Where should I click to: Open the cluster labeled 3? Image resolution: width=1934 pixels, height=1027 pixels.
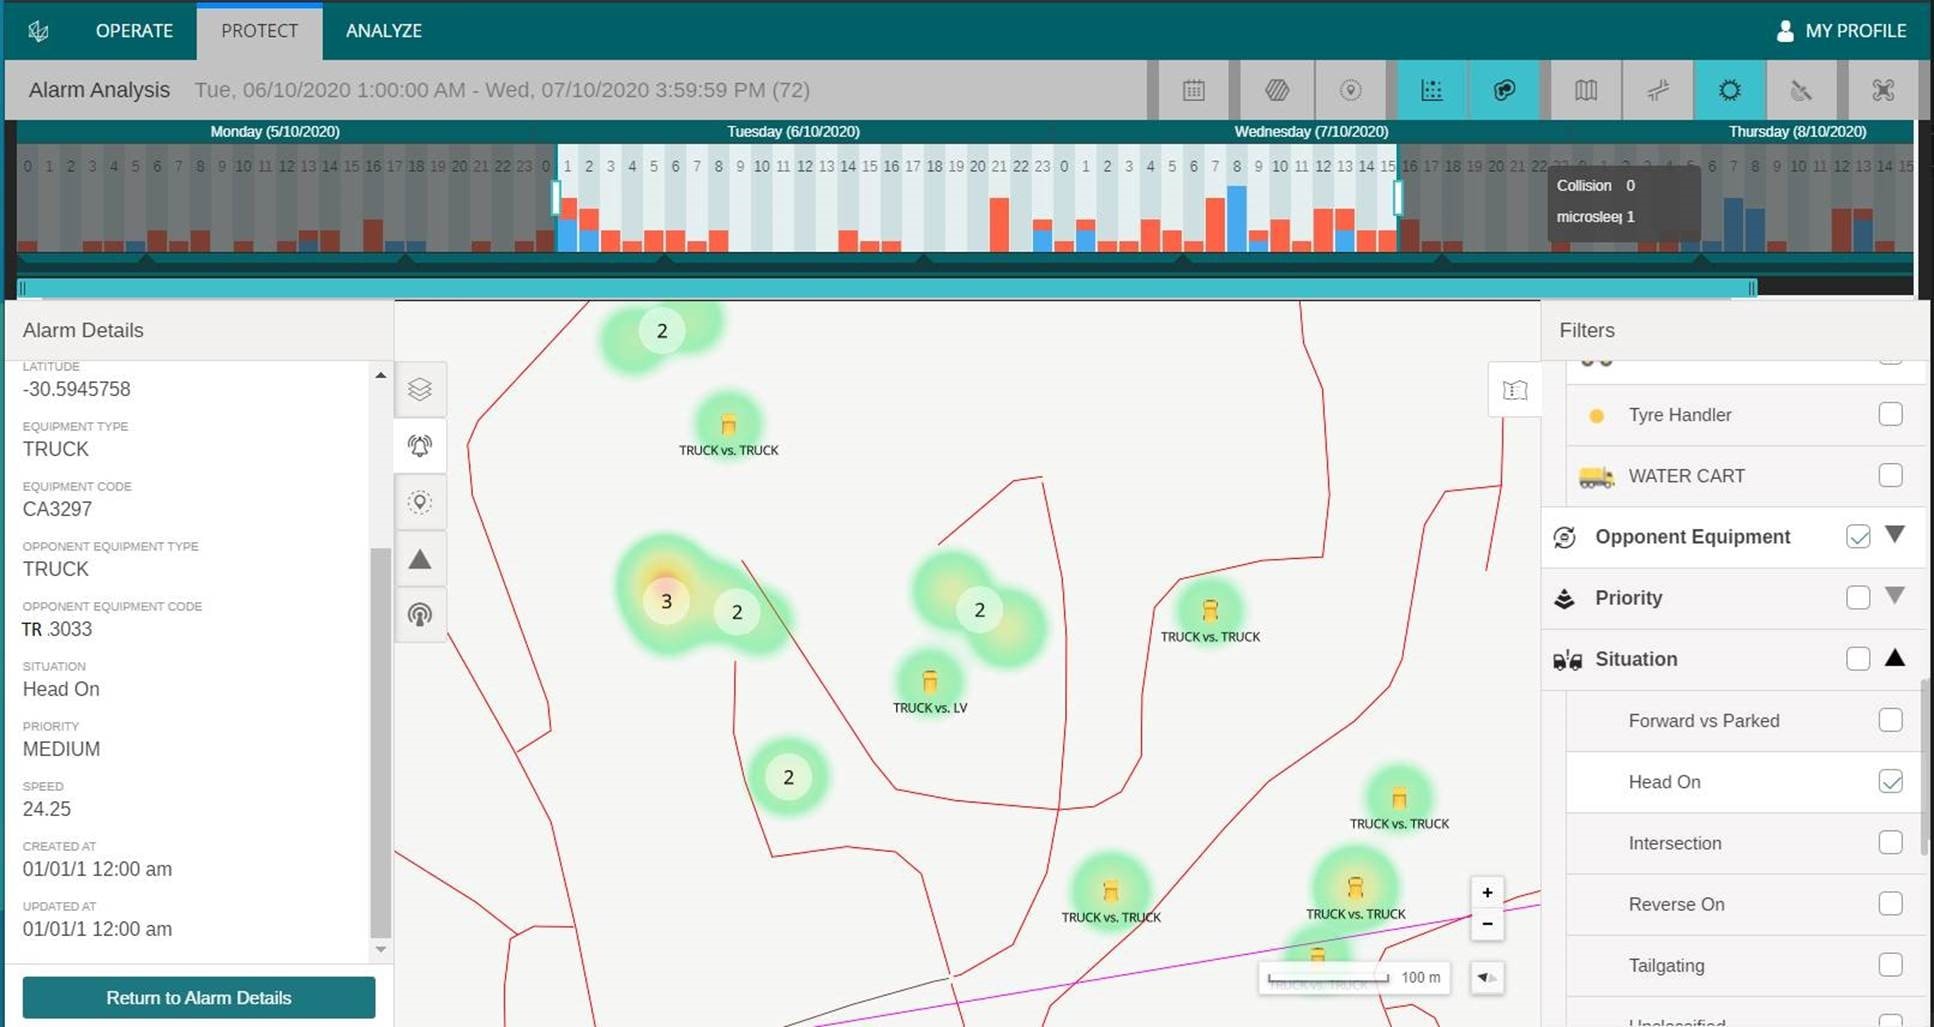(666, 601)
